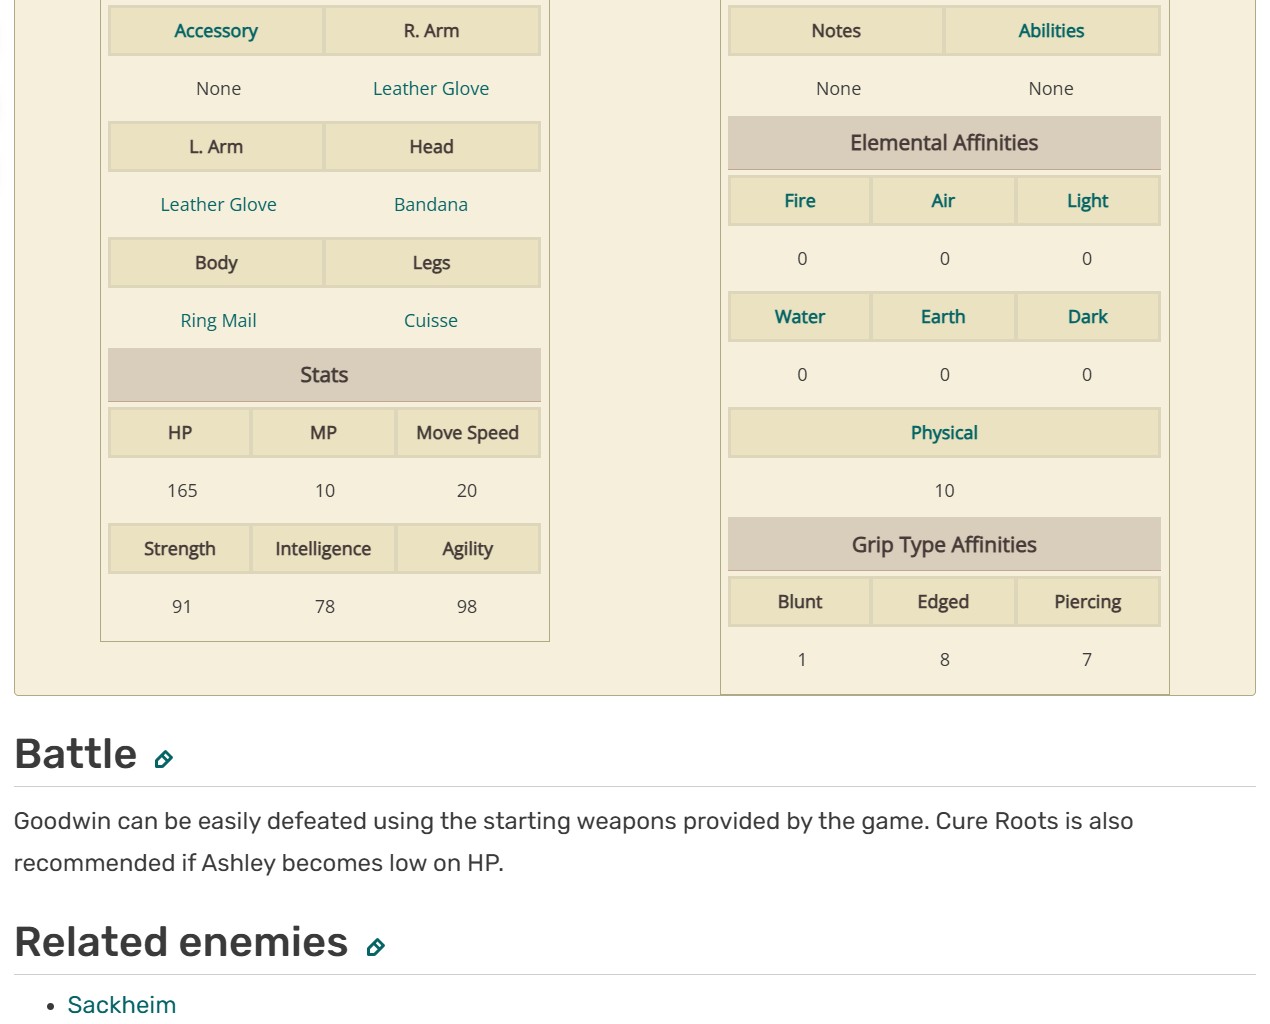
Task: Select the Head column header
Action: (x=432, y=147)
